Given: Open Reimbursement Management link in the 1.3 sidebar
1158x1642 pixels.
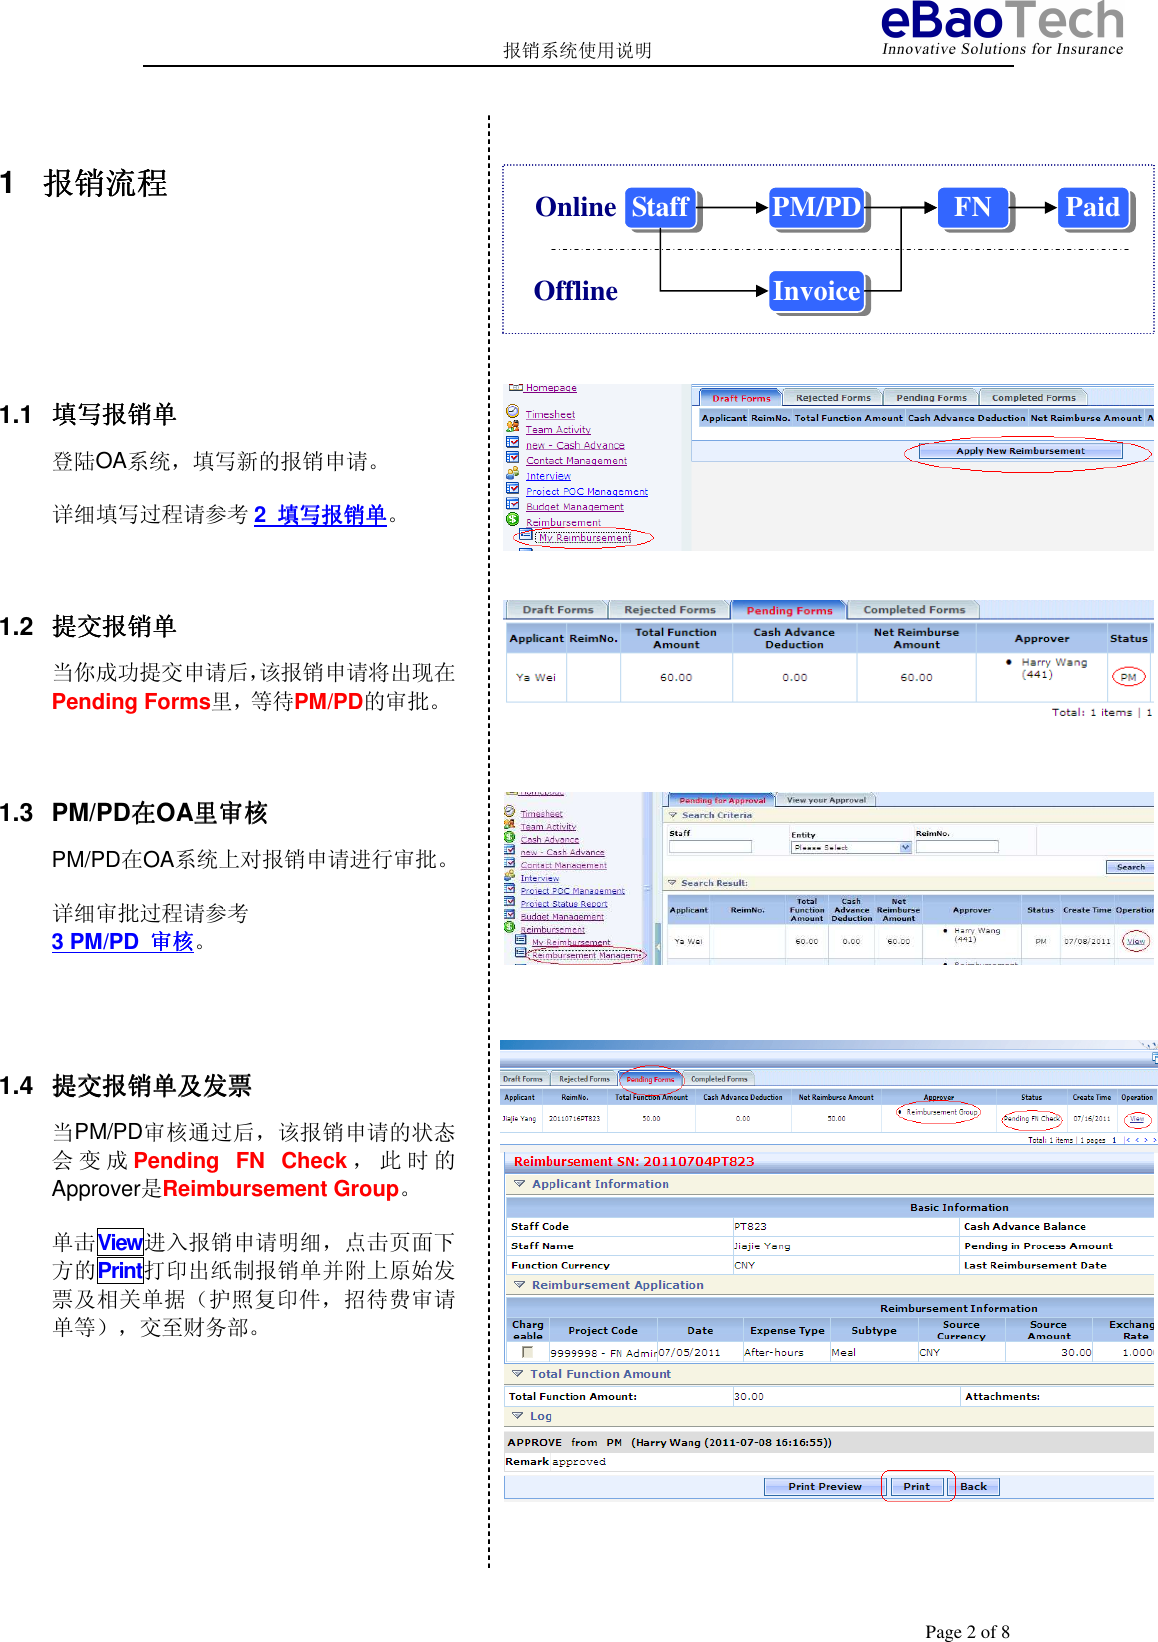Looking at the screenshot, I should [587, 956].
